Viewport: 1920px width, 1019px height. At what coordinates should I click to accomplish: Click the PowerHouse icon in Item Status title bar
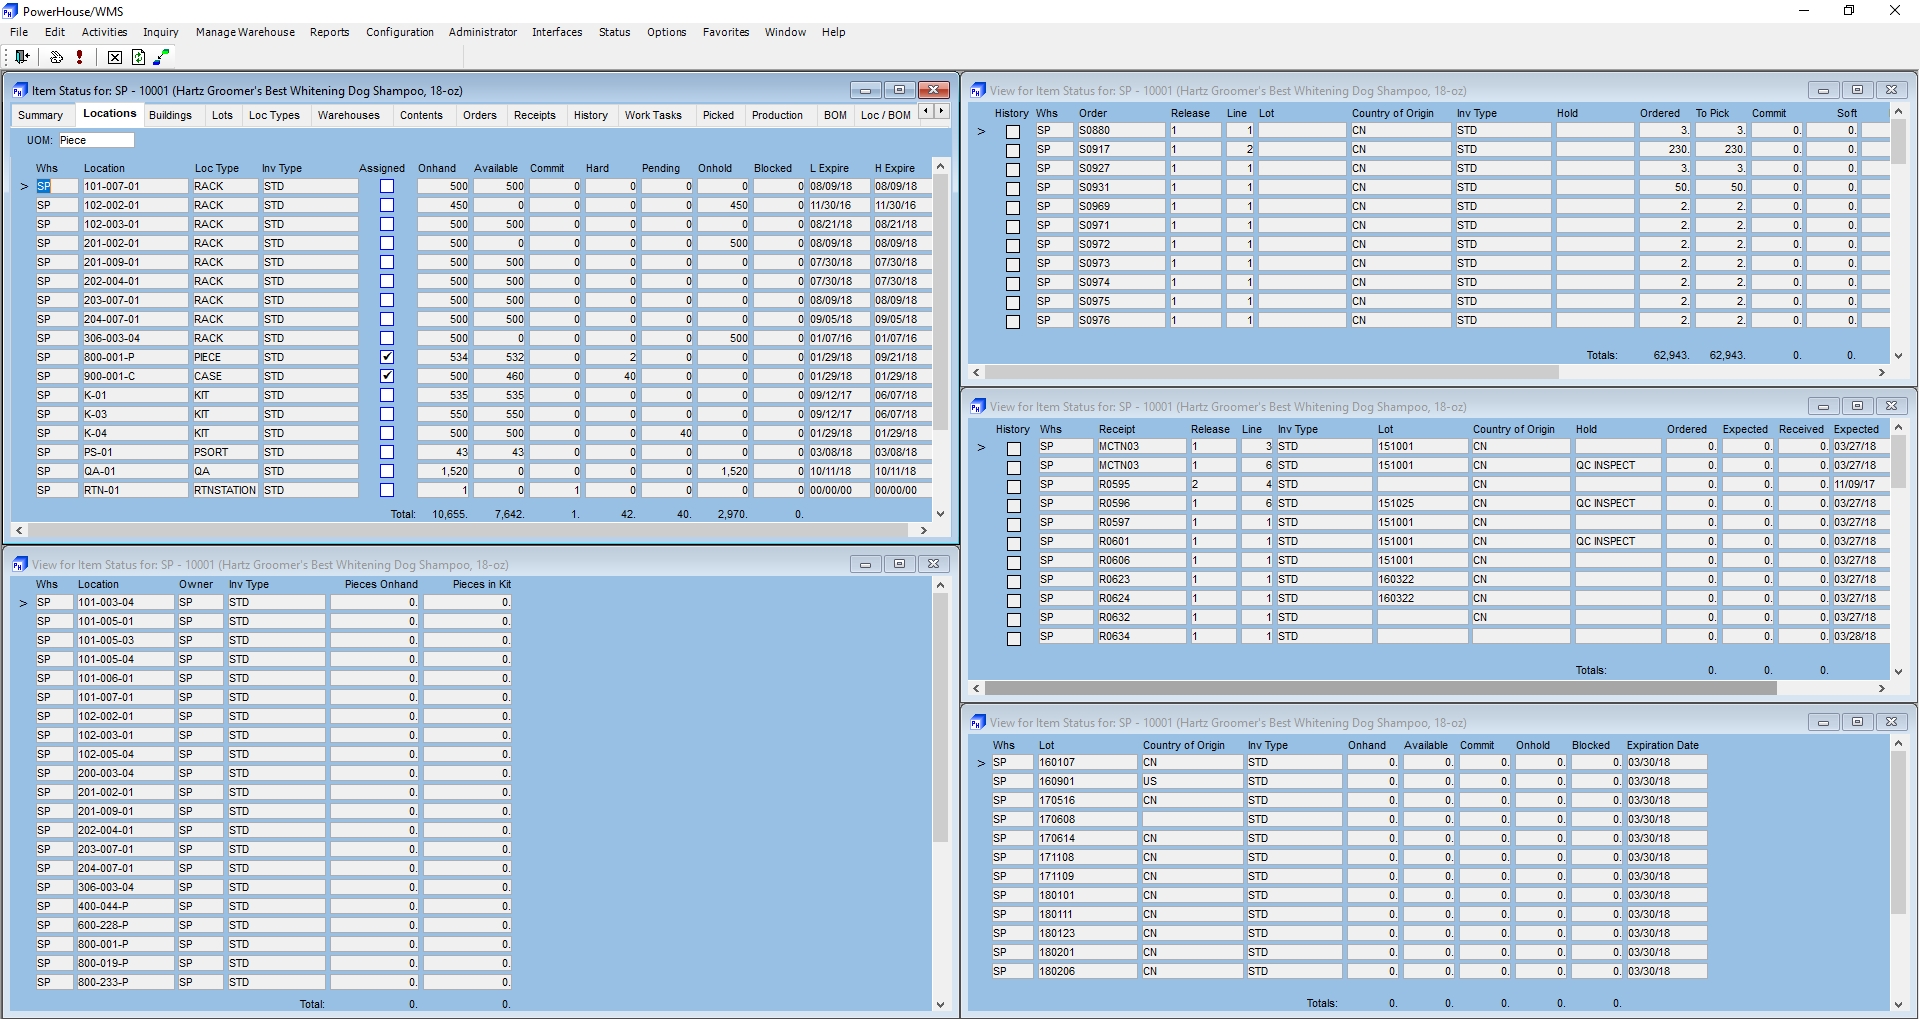(x=20, y=90)
